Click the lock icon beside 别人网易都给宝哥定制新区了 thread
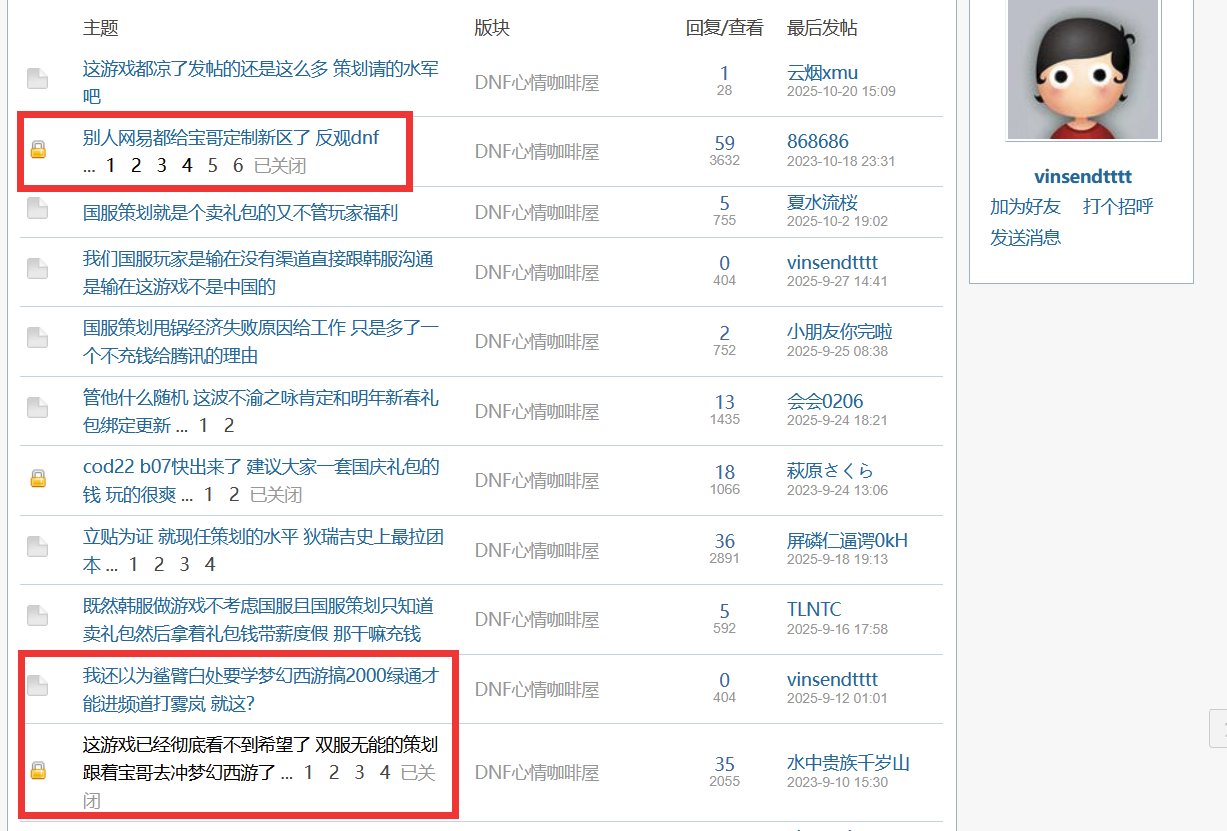Image resolution: width=1227 pixels, height=831 pixels. (x=37, y=150)
